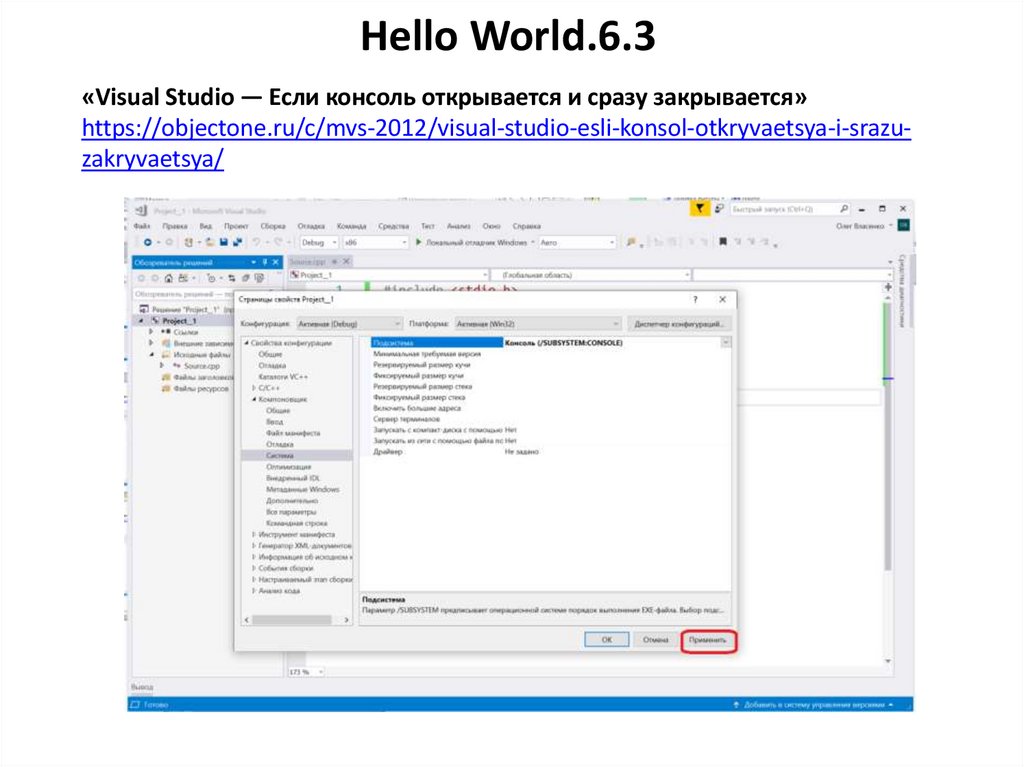
Task: Open the x86 platform dropdown in toolbar
Action: coord(376,242)
